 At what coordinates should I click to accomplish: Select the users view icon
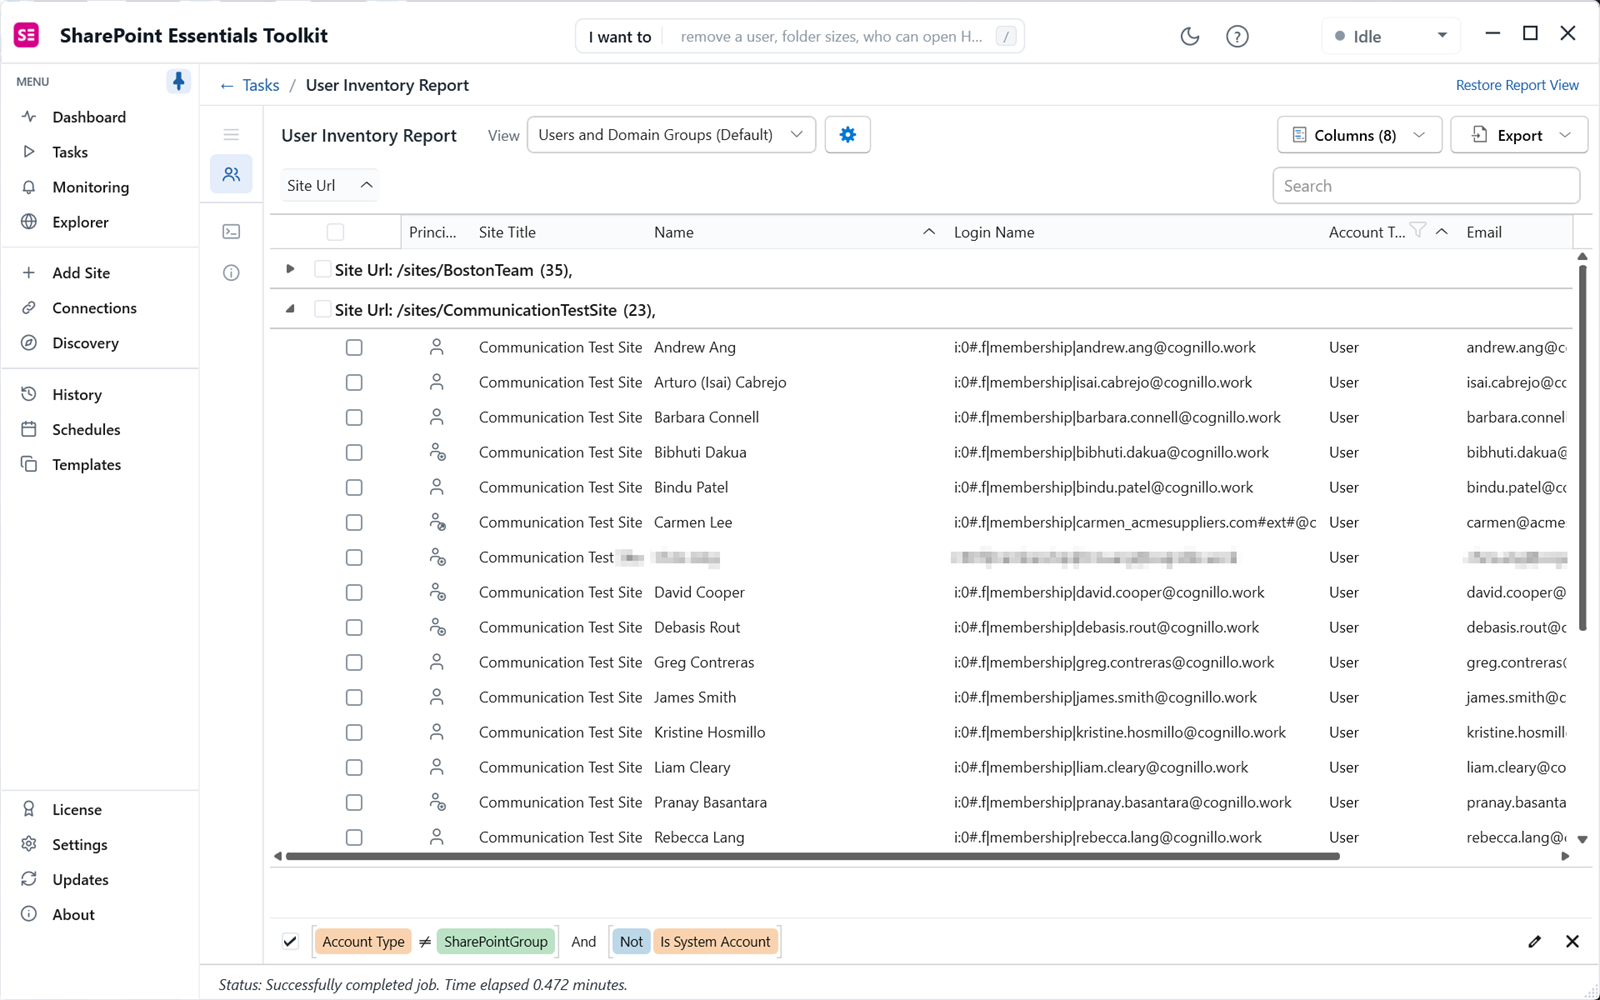(231, 174)
